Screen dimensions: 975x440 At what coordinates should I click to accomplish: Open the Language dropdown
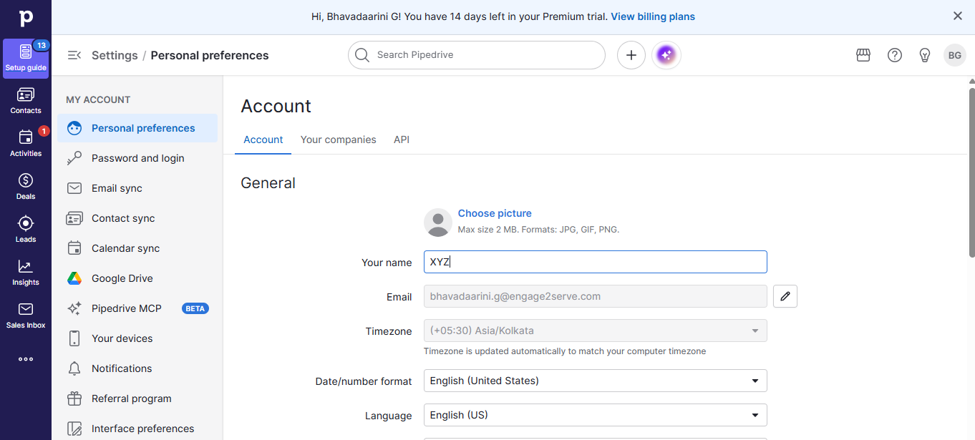(x=595, y=415)
